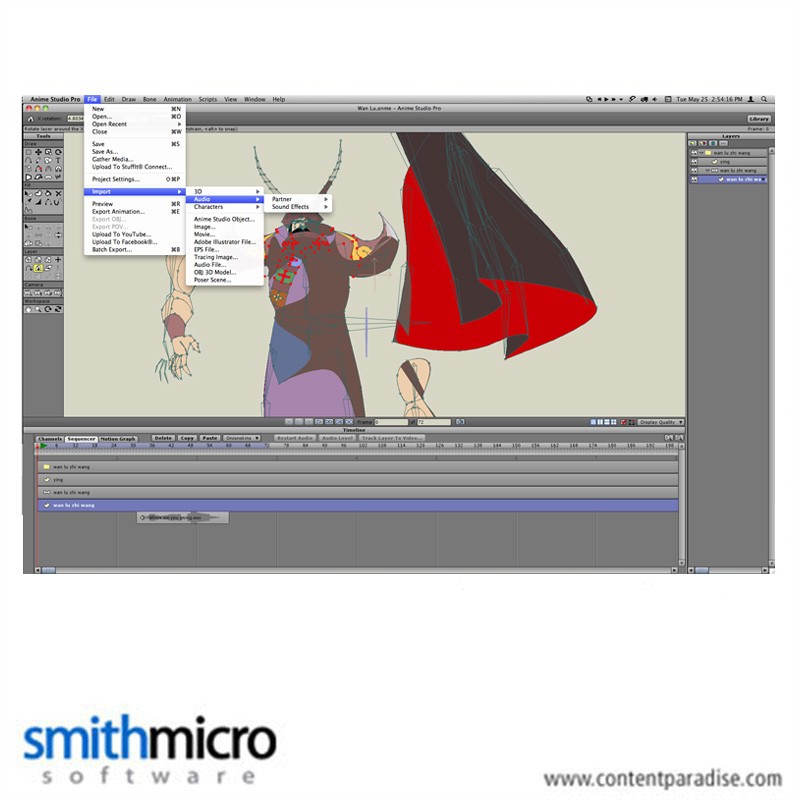
Task: Click the loop playback icon next to frame field
Action: coord(460,422)
